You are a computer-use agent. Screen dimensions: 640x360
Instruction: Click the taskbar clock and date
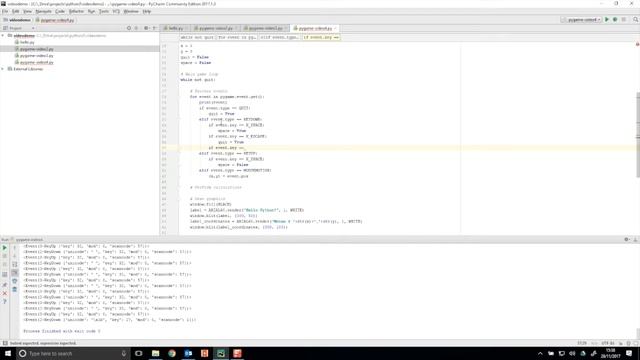pyautogui.click(x=611, y=353)
